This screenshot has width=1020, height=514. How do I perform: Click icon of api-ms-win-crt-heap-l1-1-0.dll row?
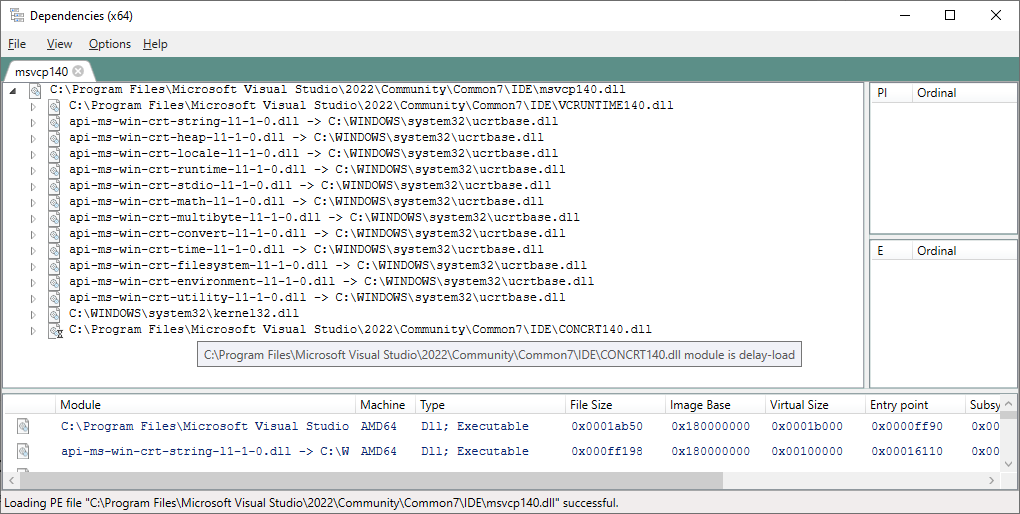click(x=55, y=138)
